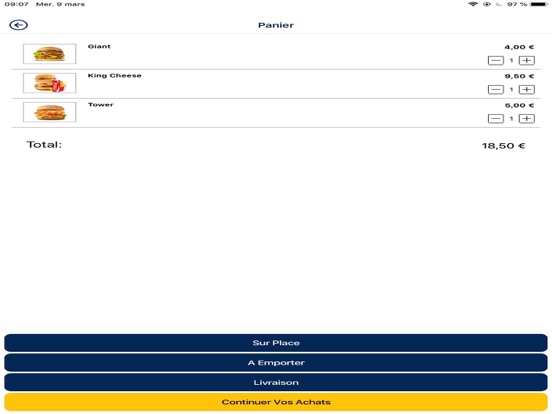Open the King Cheese menu thumbnail
The height and width of the screenshot is (414, 552).
pos(50,83)
